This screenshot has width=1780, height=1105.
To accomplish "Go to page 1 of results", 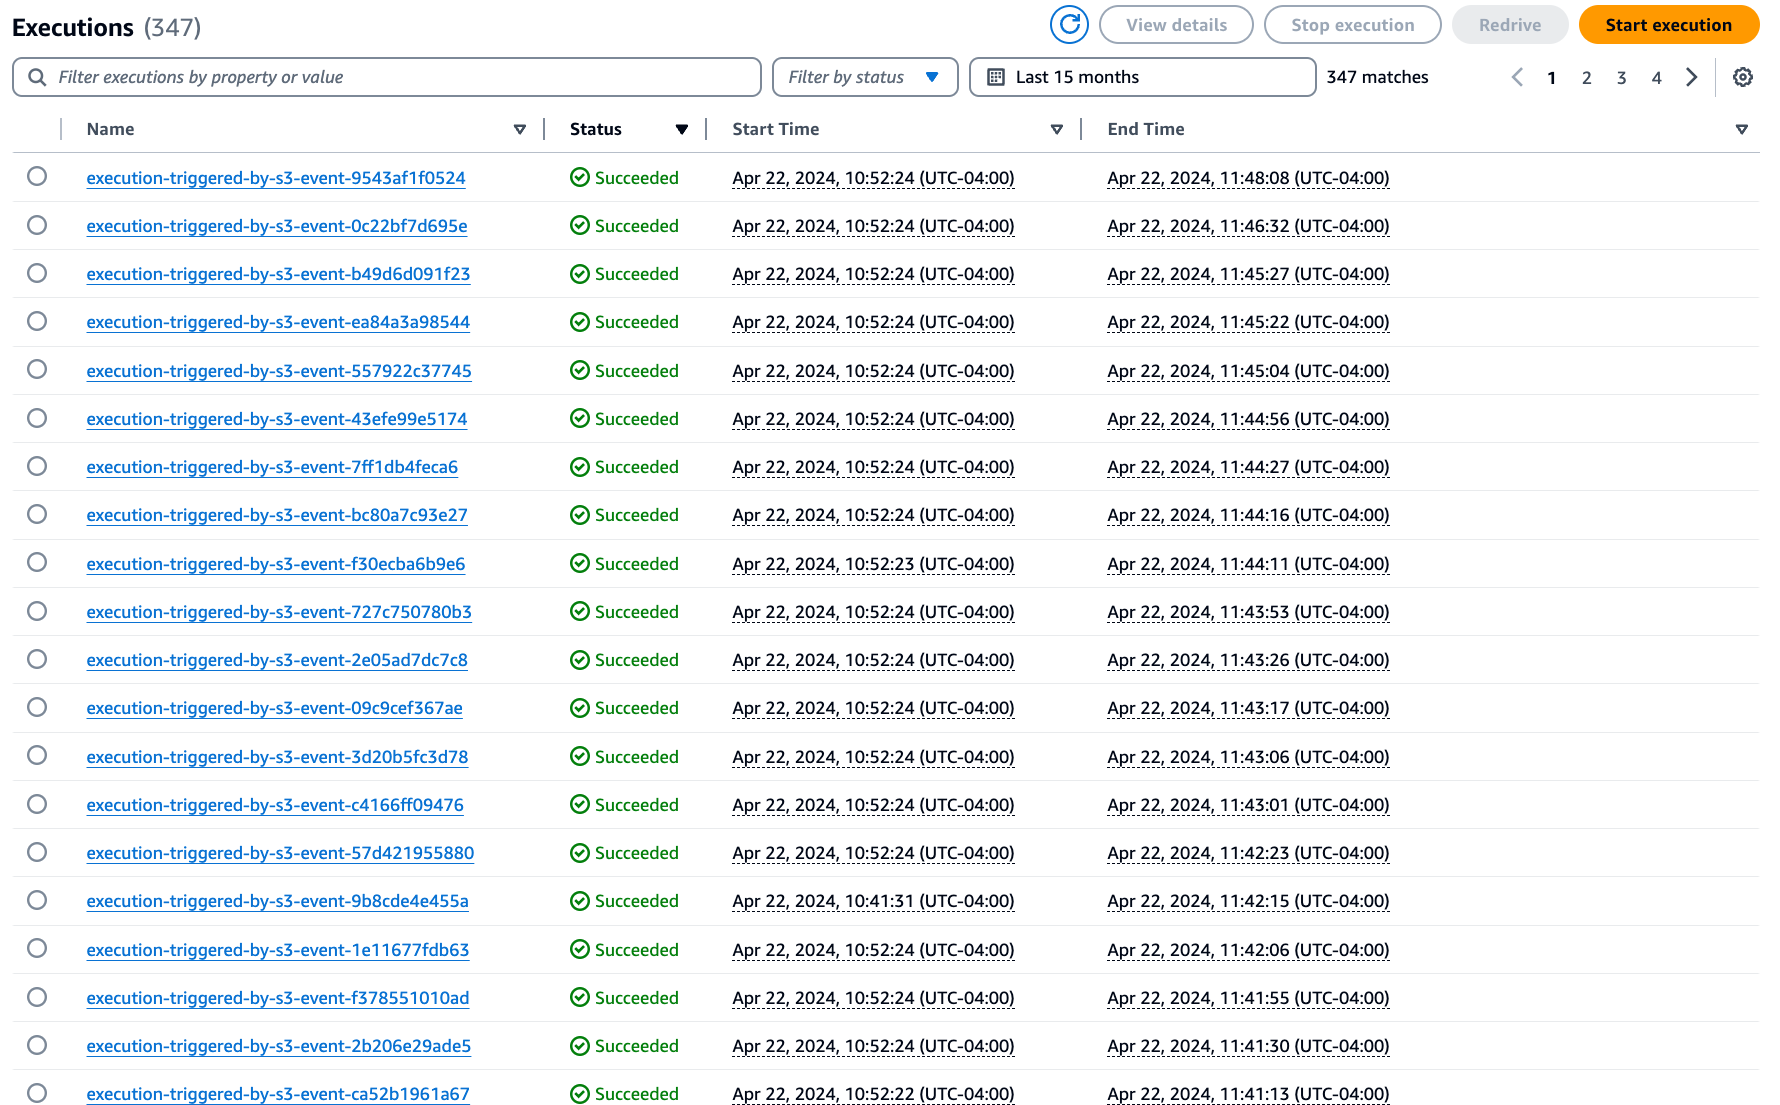I will (1552, 77).
